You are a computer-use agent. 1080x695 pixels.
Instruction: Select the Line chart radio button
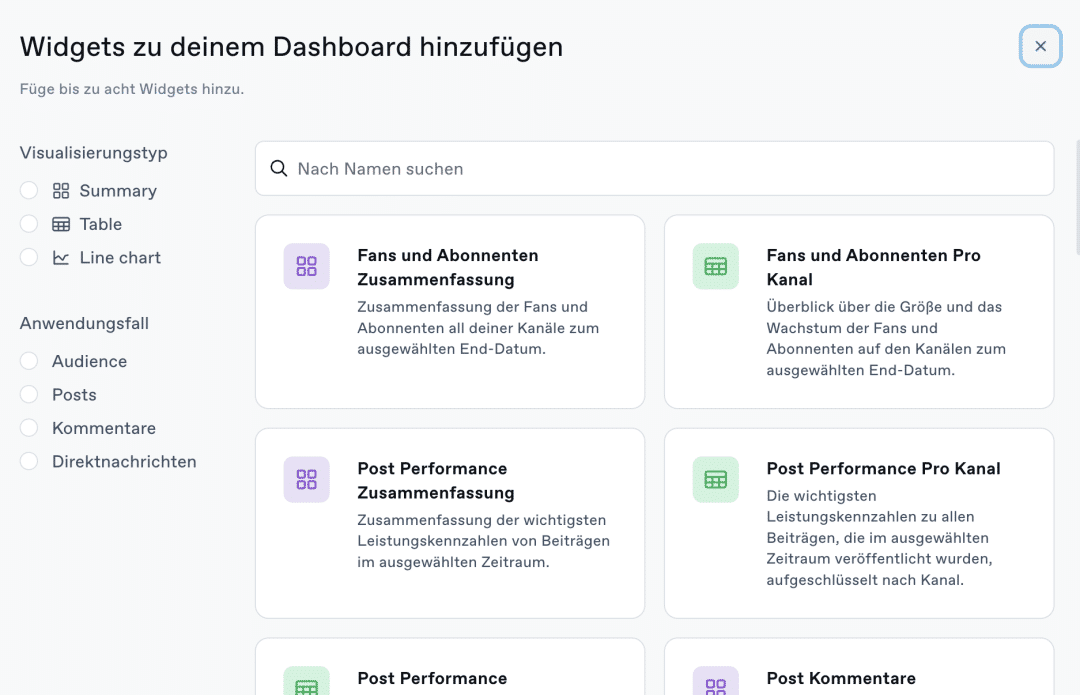[29, 258]
